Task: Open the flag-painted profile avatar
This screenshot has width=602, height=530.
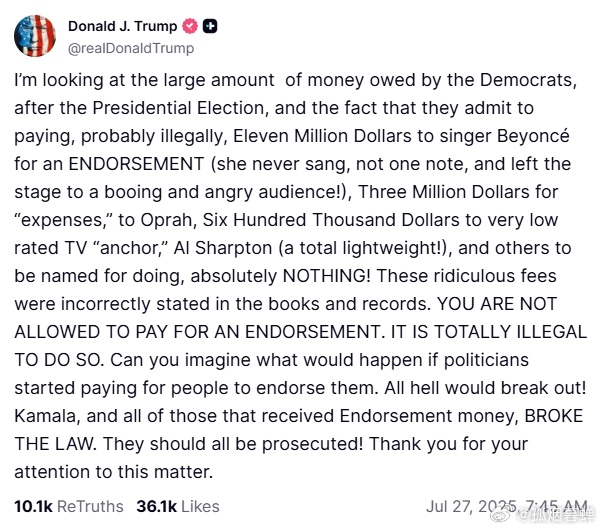Action: point(35,36)
